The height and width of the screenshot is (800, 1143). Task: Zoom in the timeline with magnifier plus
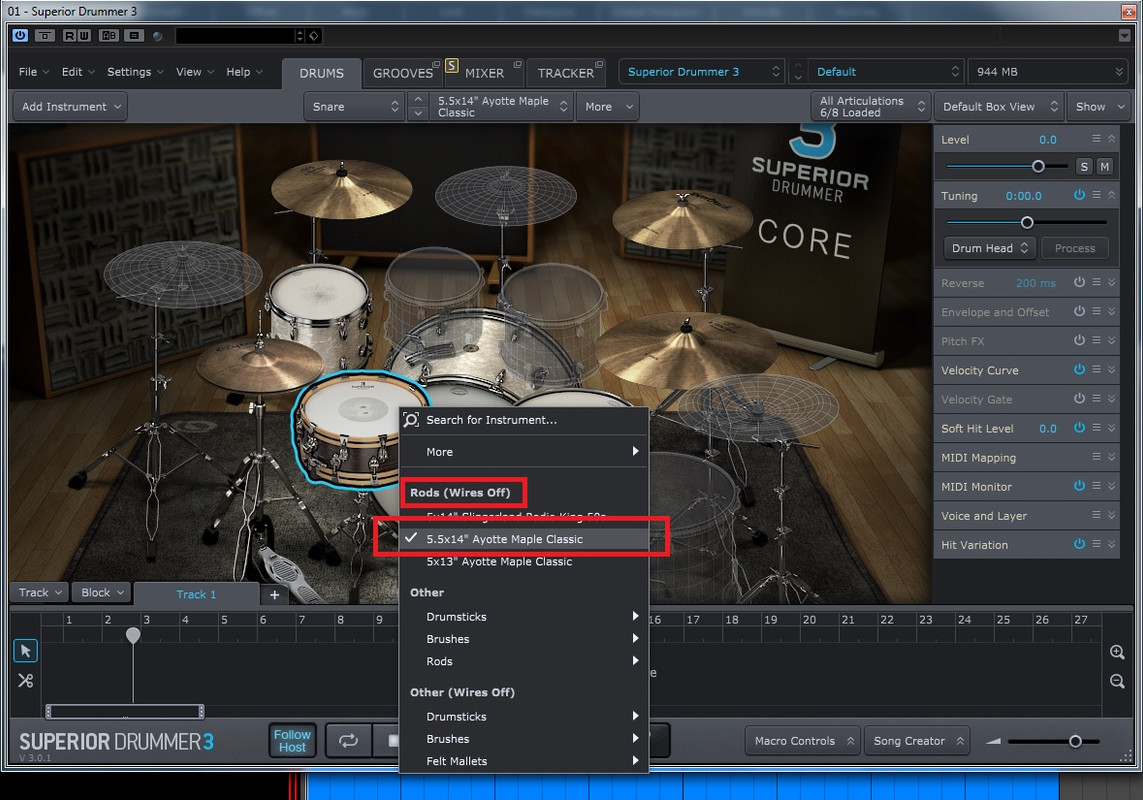[1117, 652]
